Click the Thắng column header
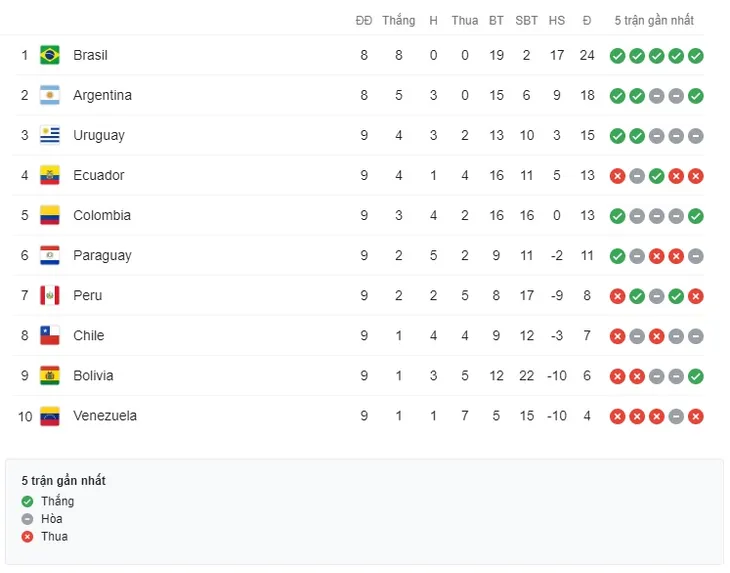 (399, 20)
